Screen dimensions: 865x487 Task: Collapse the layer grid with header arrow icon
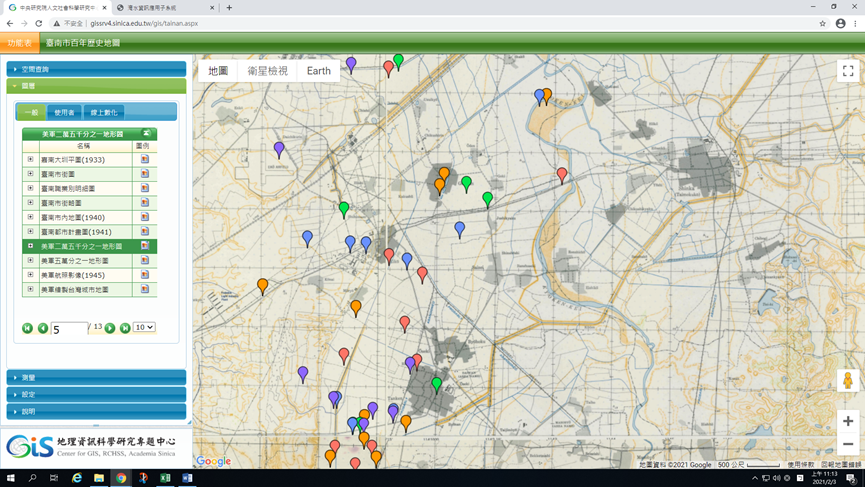pyautogui.click(x=146, y=133)
